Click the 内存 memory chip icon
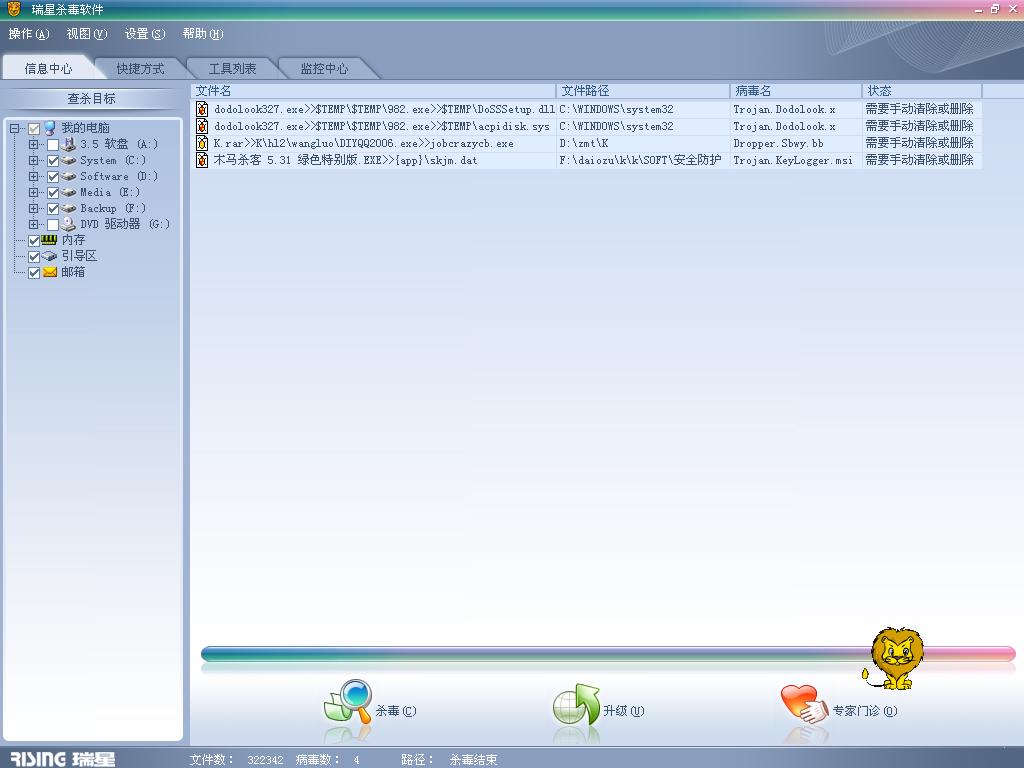 pyautogui.click(x=50, y=240)
